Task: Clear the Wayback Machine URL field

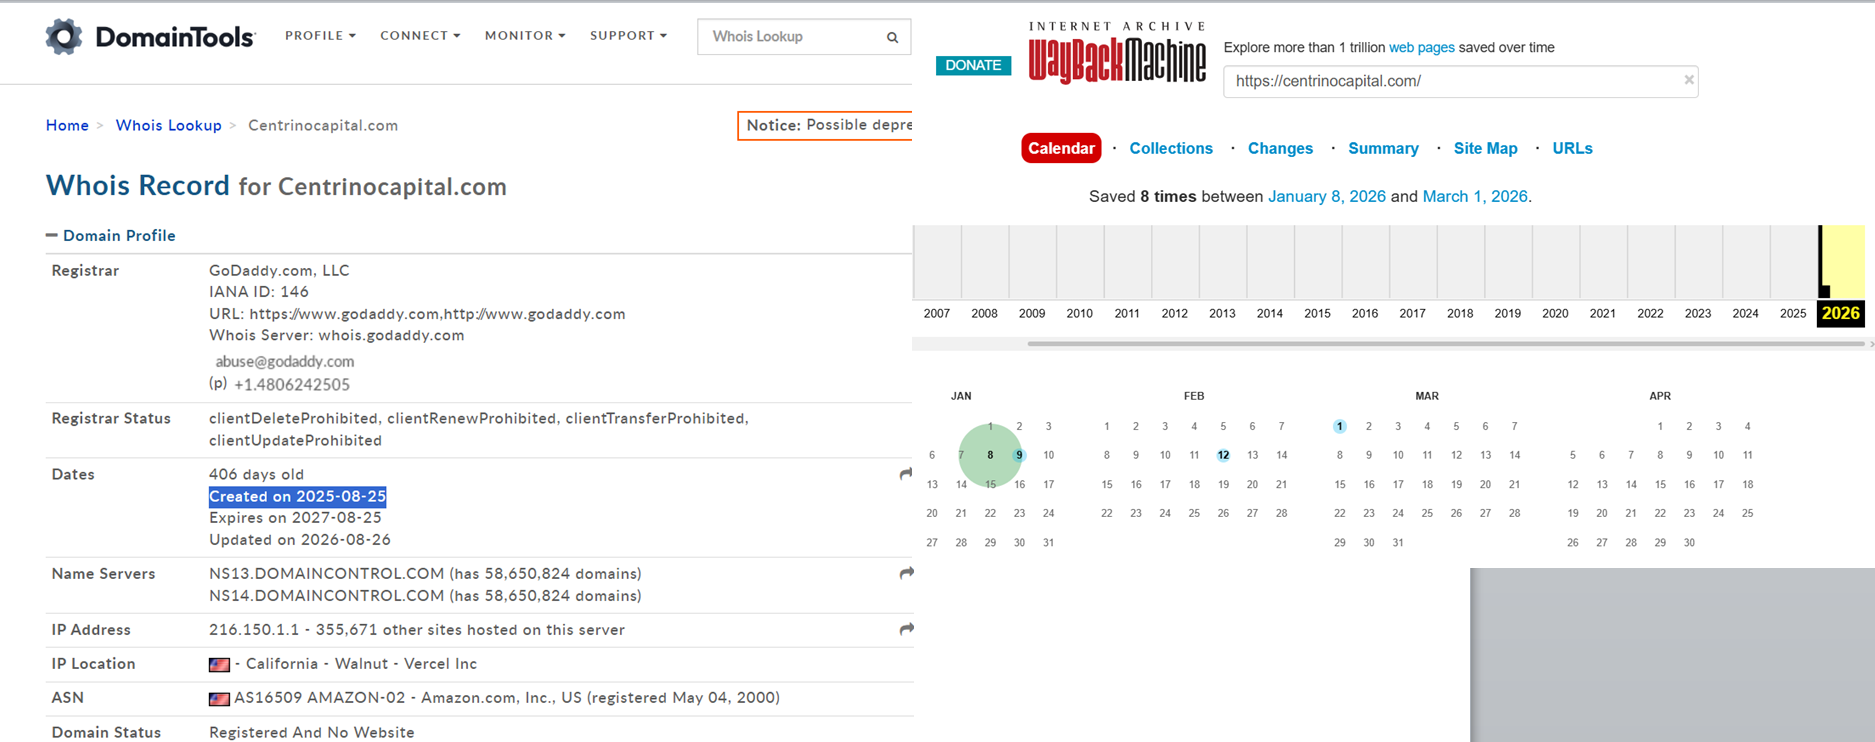Action: pyautogui.click(x=1689, y=80)
